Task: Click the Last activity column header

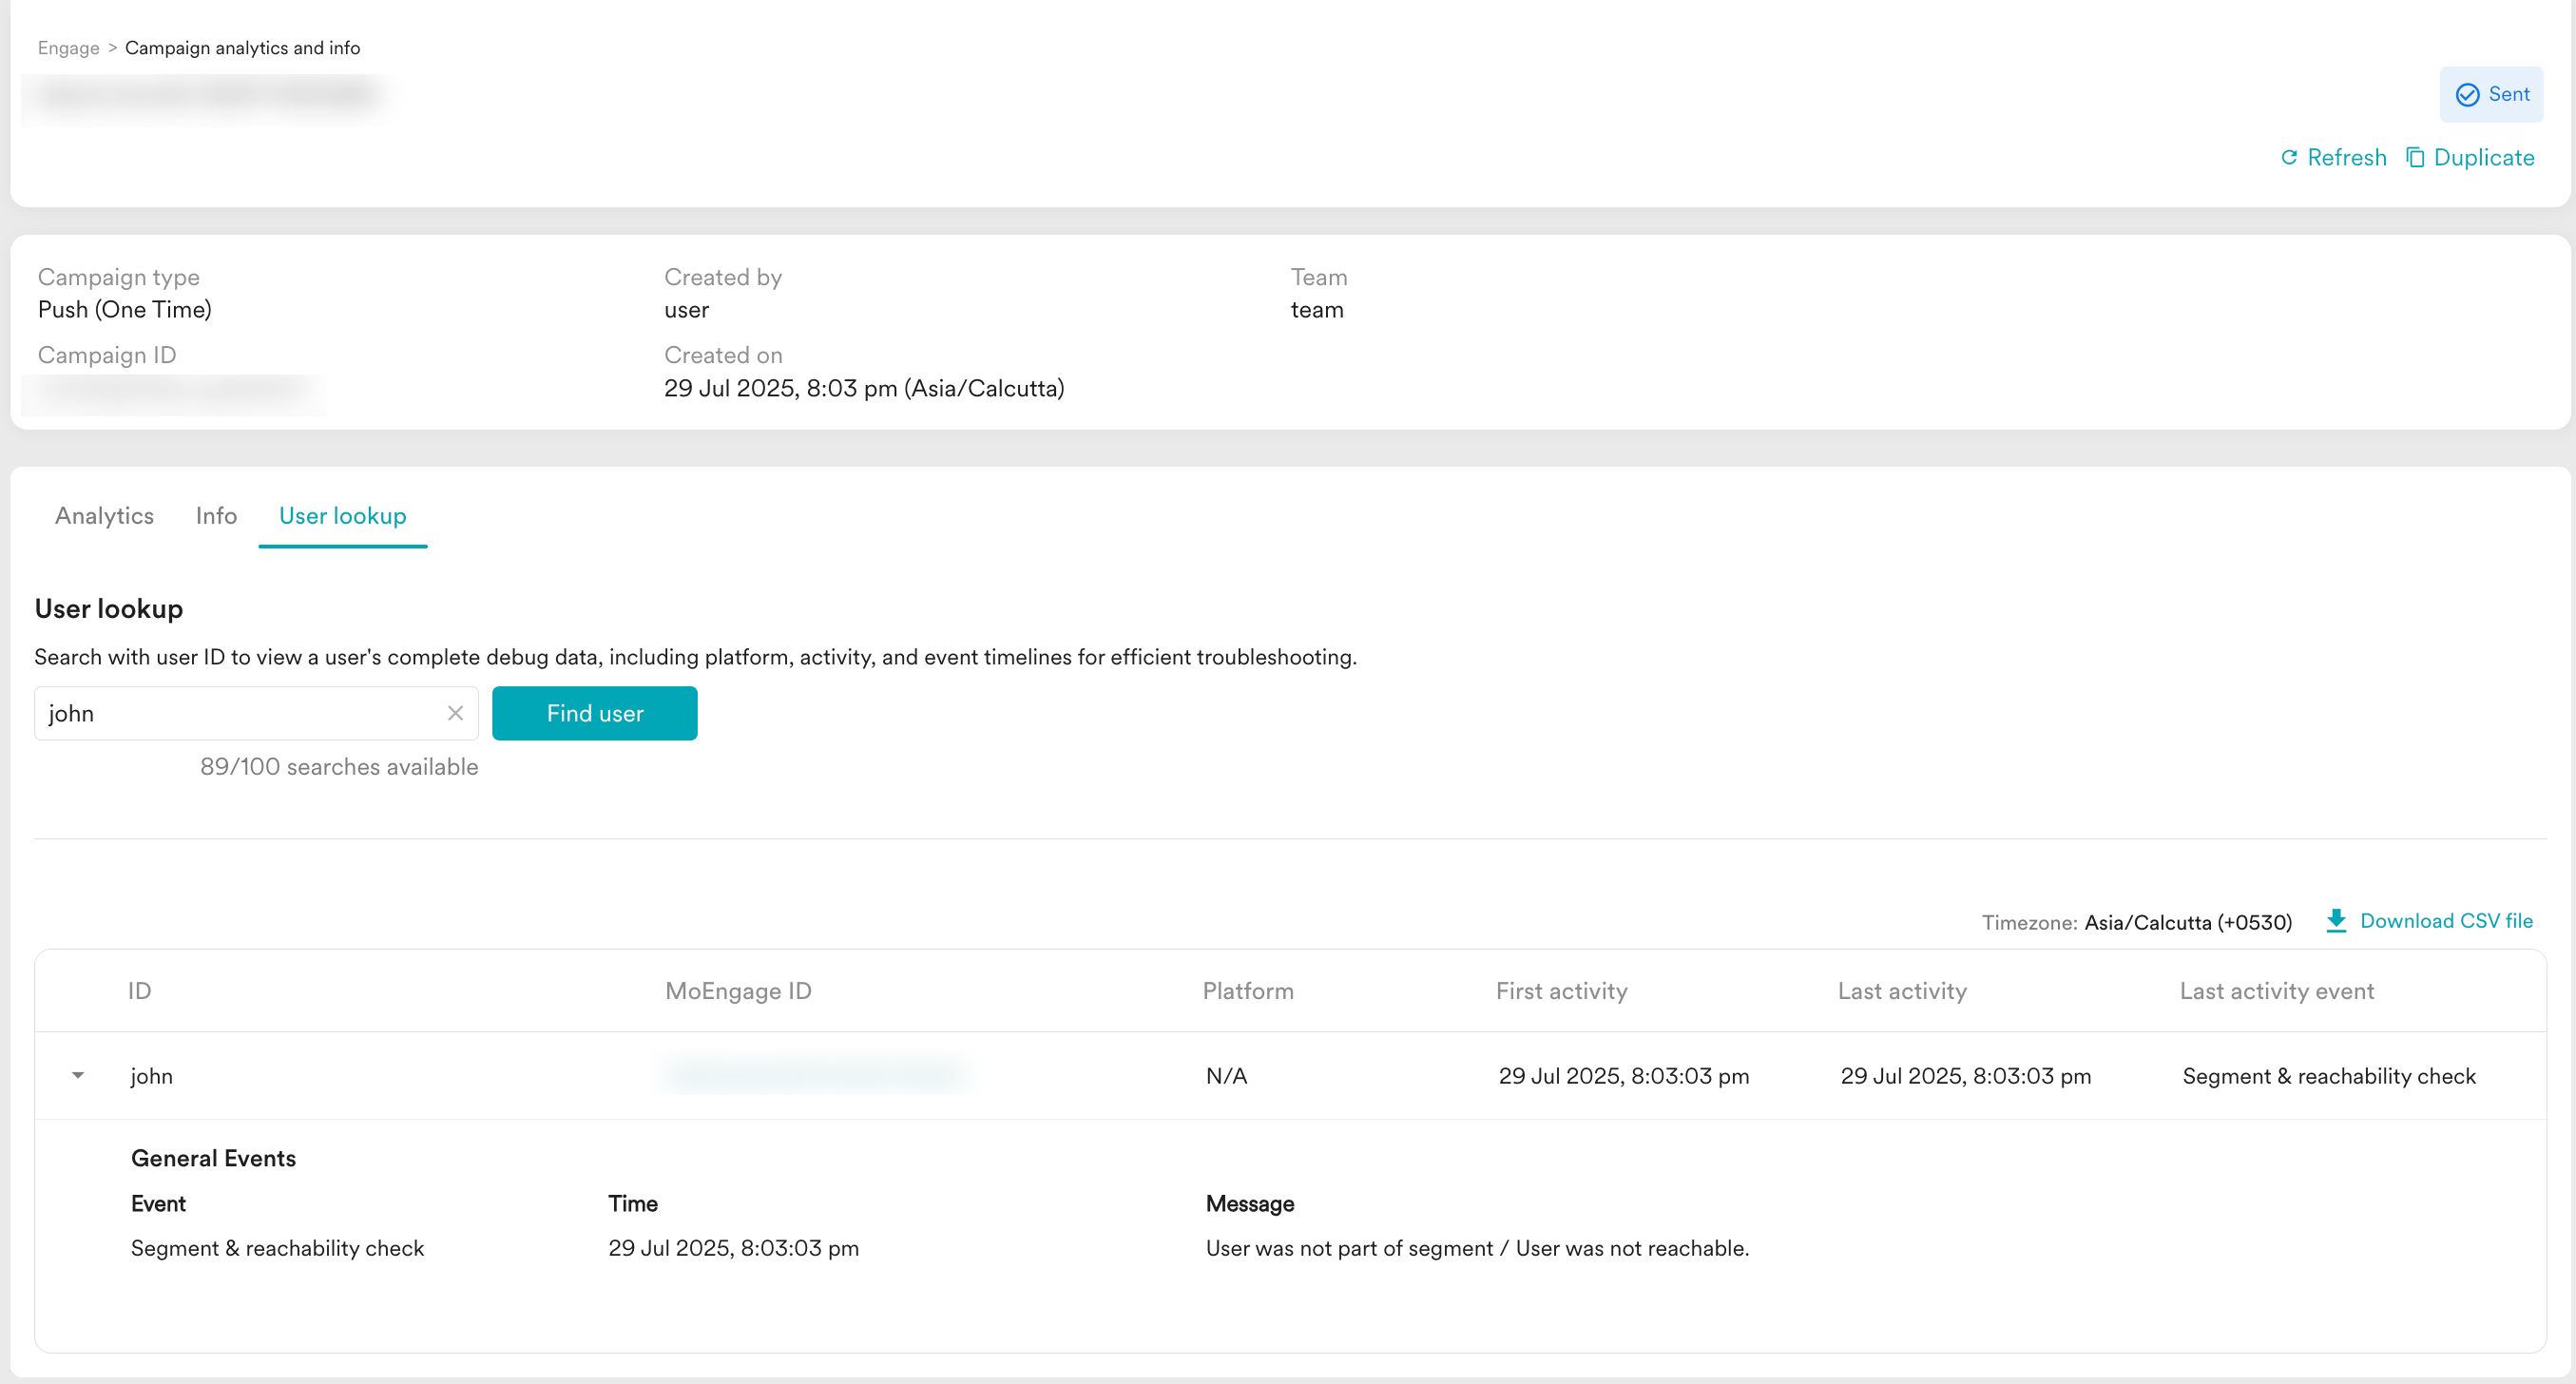Action: point(1902,991)
